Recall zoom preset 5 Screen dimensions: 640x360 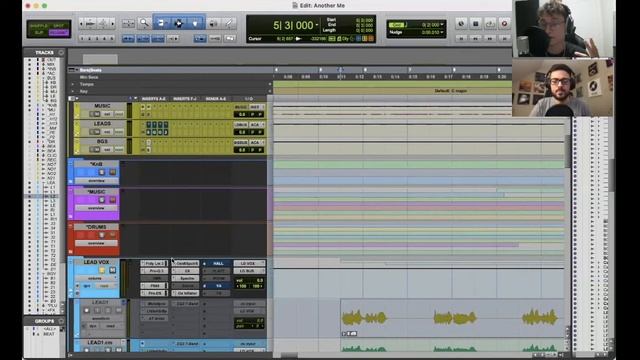click(x=112, y=38)
